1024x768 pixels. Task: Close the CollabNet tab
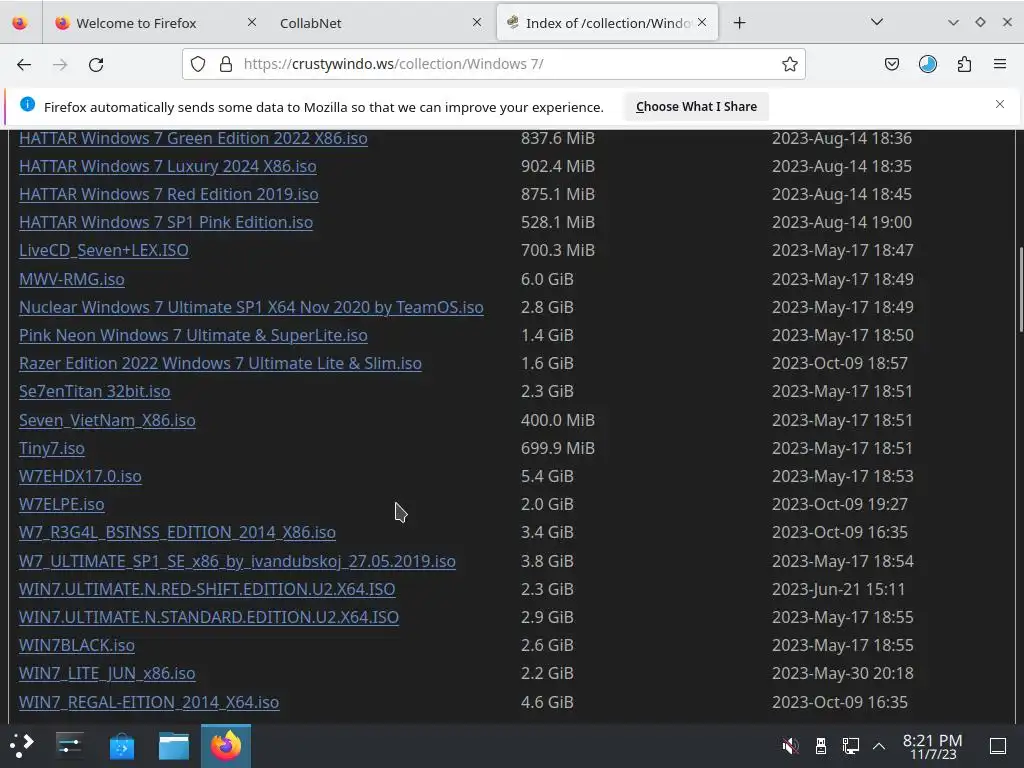[x=477, y=22]
